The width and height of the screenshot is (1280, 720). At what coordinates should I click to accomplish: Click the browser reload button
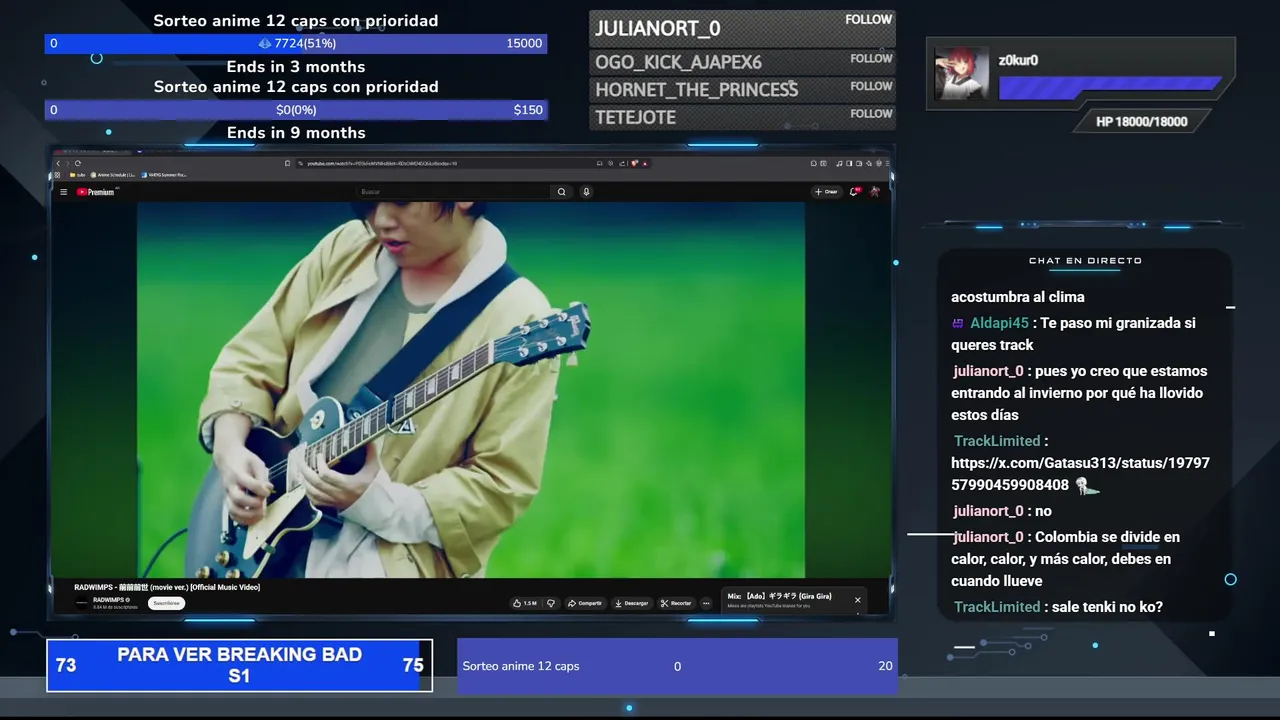pyautogui.click(x=78, y=163)
